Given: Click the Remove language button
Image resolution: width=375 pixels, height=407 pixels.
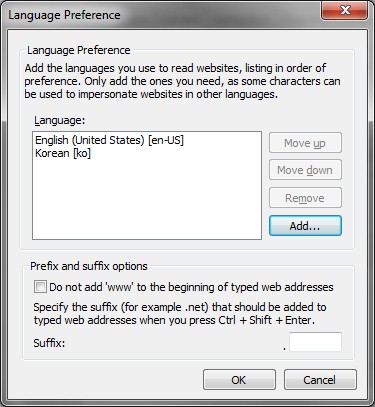Looking at the screenshot, I should click(x=305, y=198).
